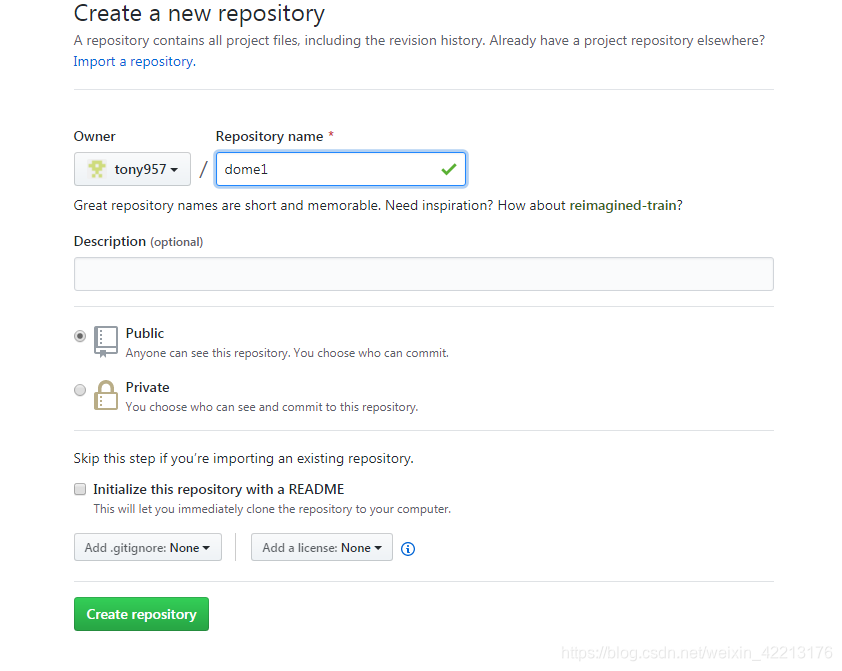Viewport: 842px width, 671px height.
Task: Open the Add .gitignore dropdown
Action: pos(148,547)
